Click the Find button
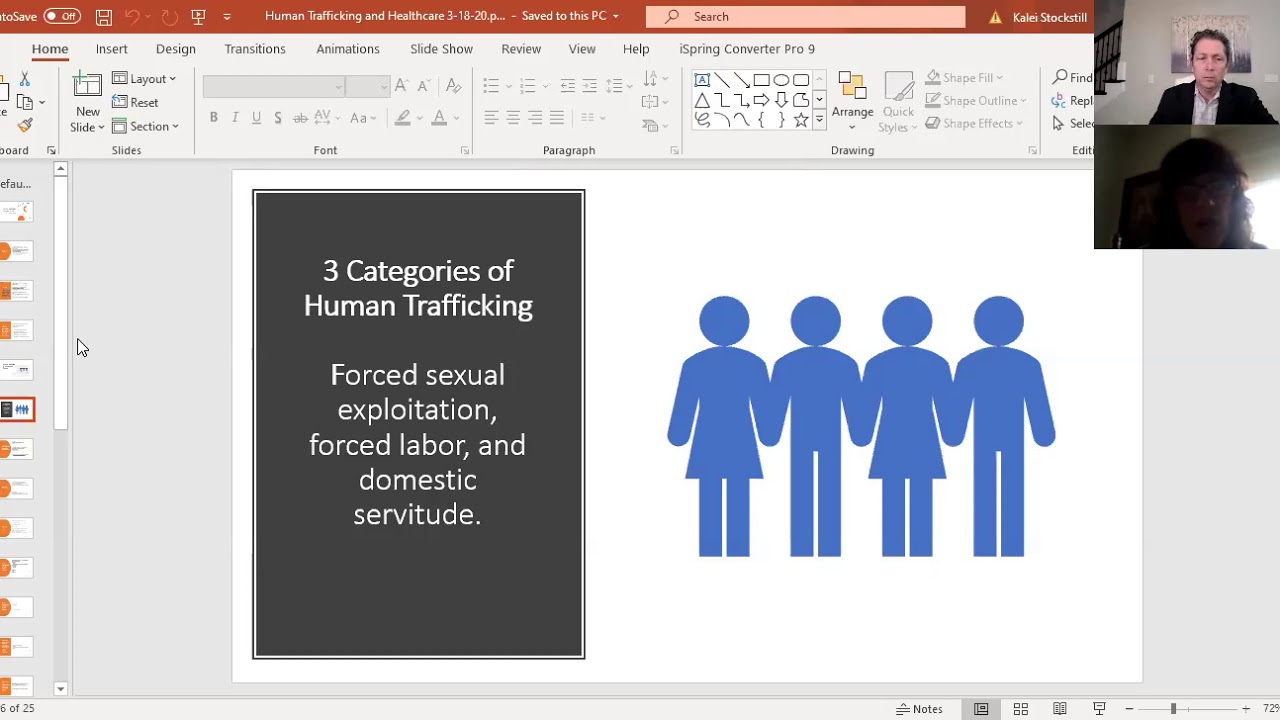The height and width of the screenshot is (720, 1280). [x=1072, y=78]
